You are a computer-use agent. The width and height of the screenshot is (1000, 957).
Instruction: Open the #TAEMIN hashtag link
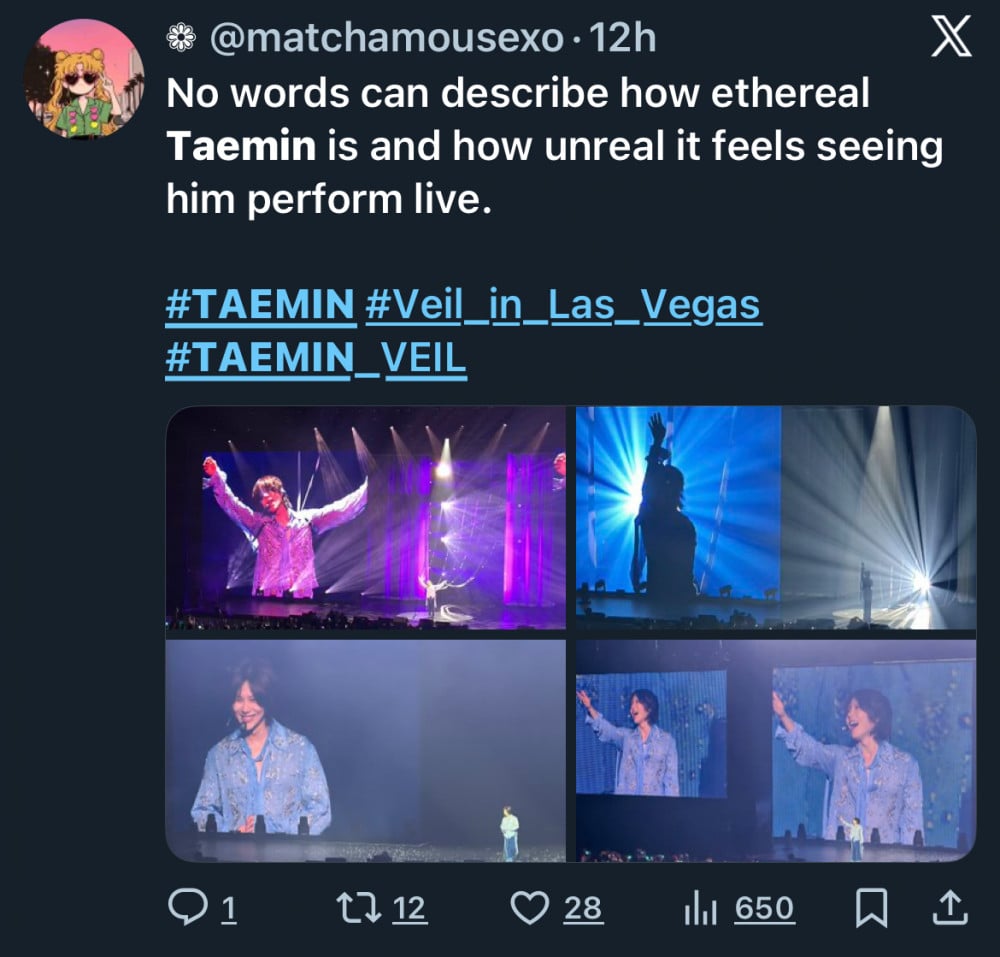(260, 305)
